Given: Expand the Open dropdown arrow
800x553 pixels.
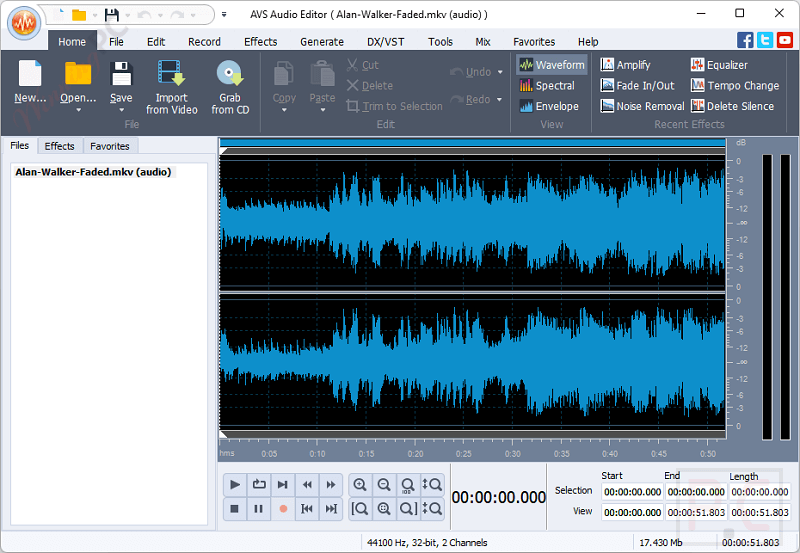Looking at the screenshot, I should pos(78,110).
